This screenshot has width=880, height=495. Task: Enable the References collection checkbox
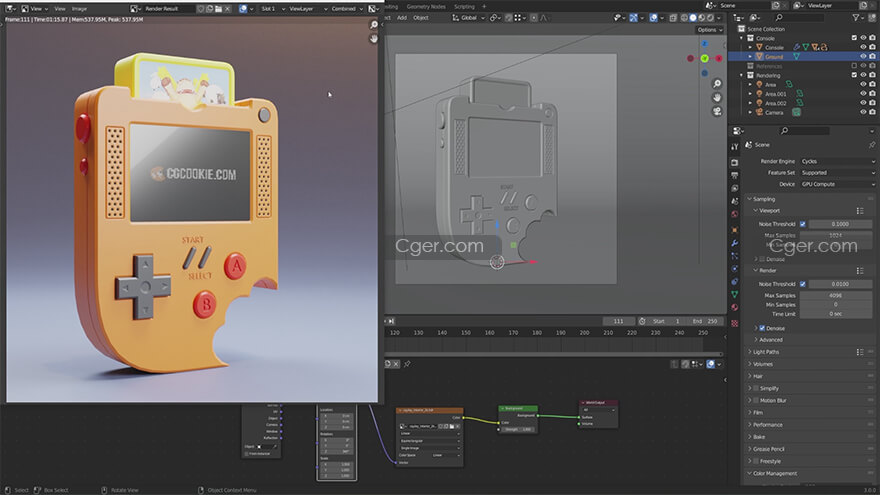click(854, 66)
